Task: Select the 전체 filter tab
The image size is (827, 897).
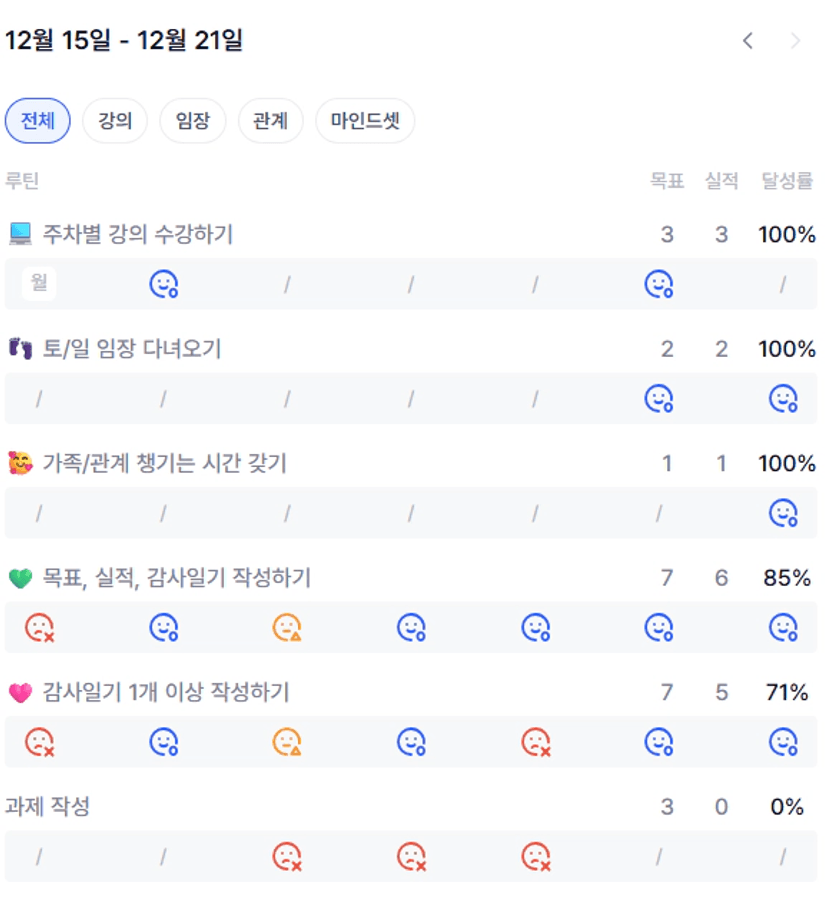Action: coord(38,121)
